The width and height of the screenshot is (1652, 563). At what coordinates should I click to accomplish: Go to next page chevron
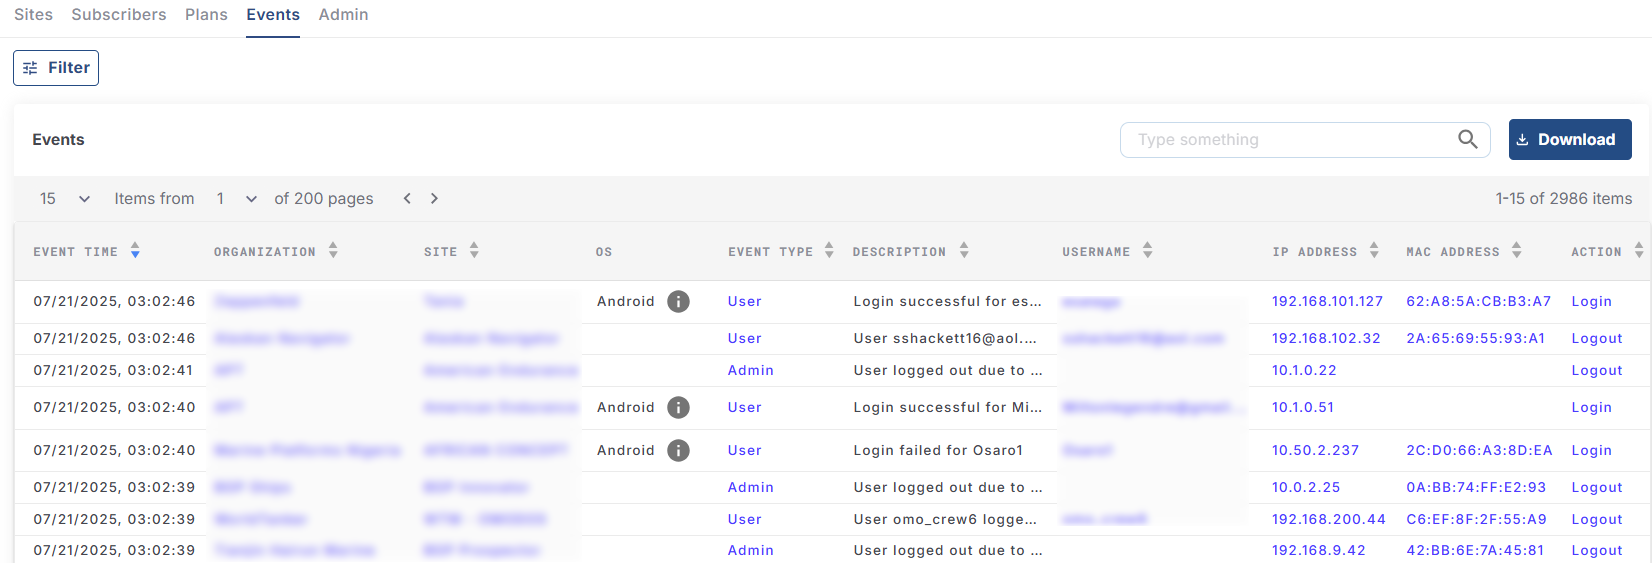pyautogui.click(x=434, y=199)
